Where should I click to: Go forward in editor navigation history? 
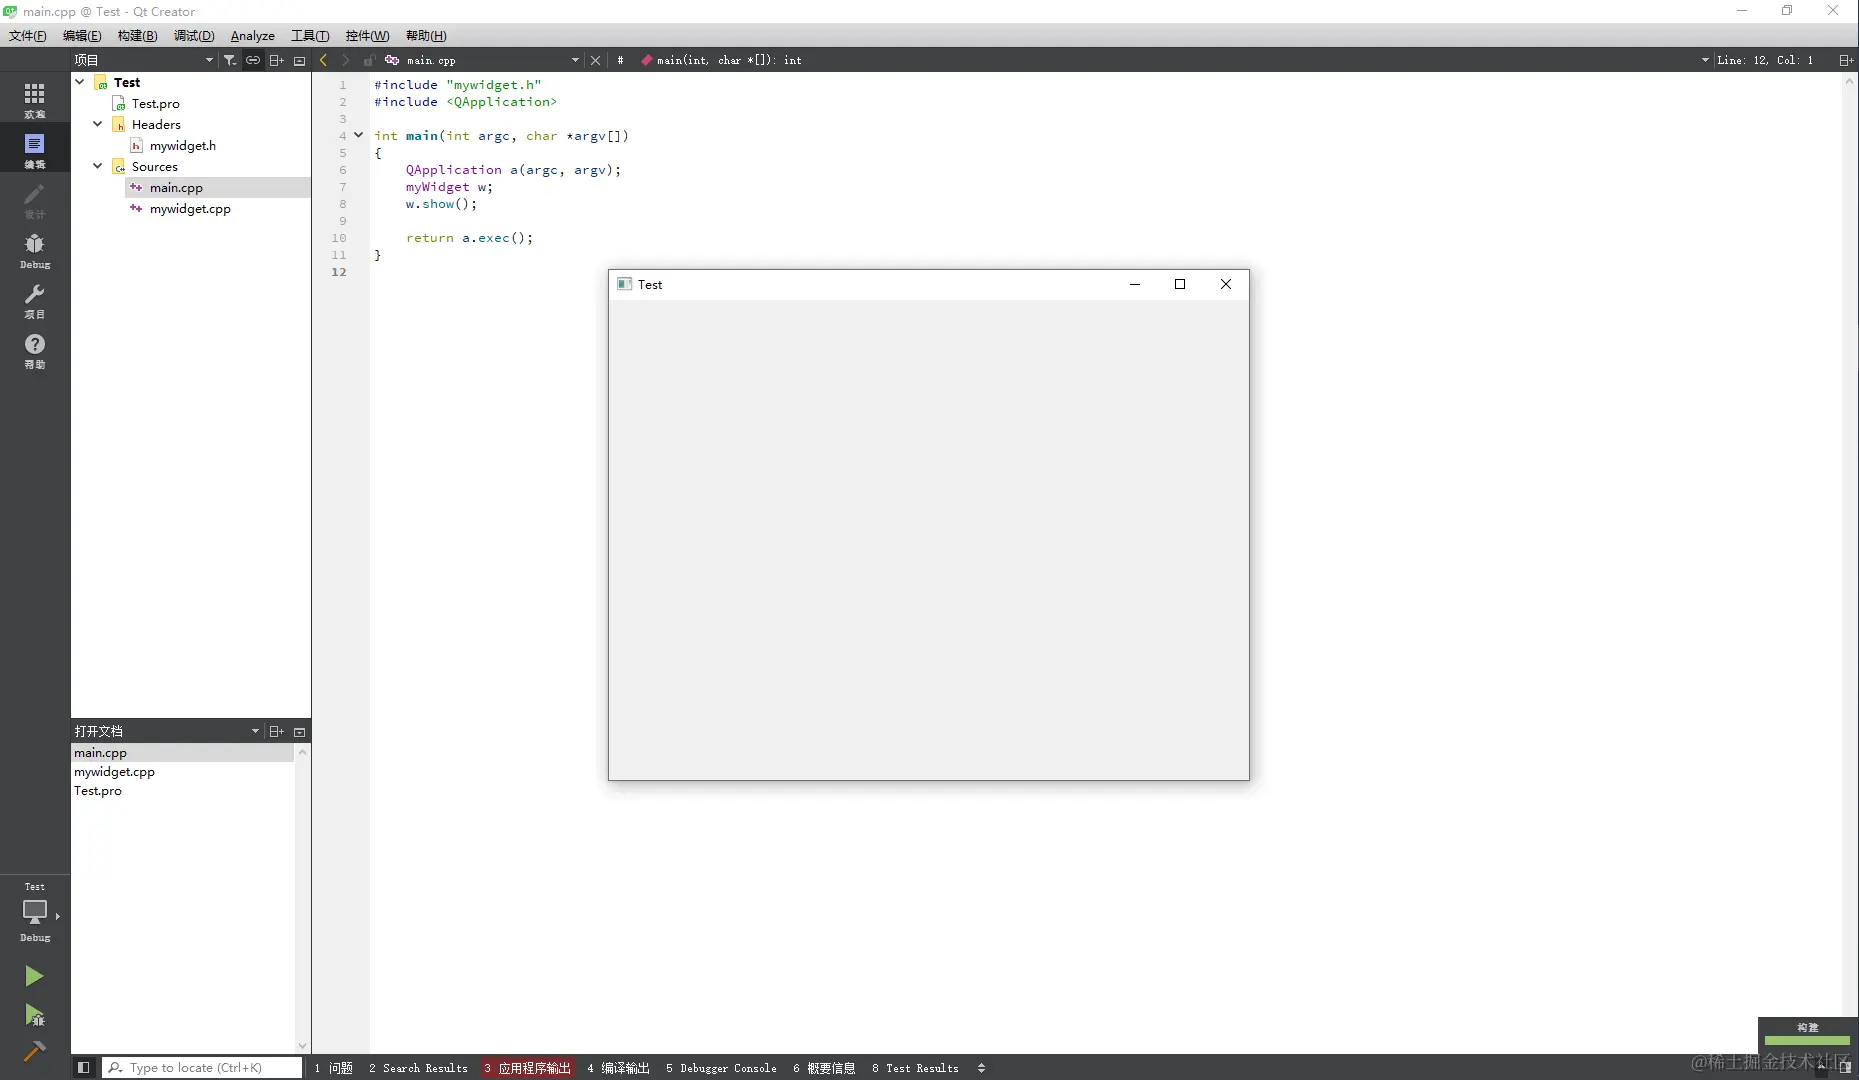tap(345, 60)
